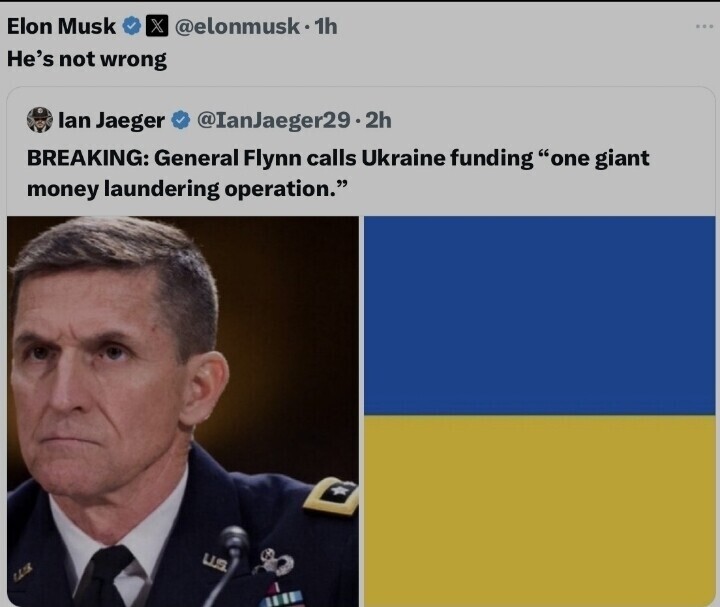Click the yellow stripe of Ukraine flag
The height and width of the screenshot is (607, 720).
(x=539, y=510)
